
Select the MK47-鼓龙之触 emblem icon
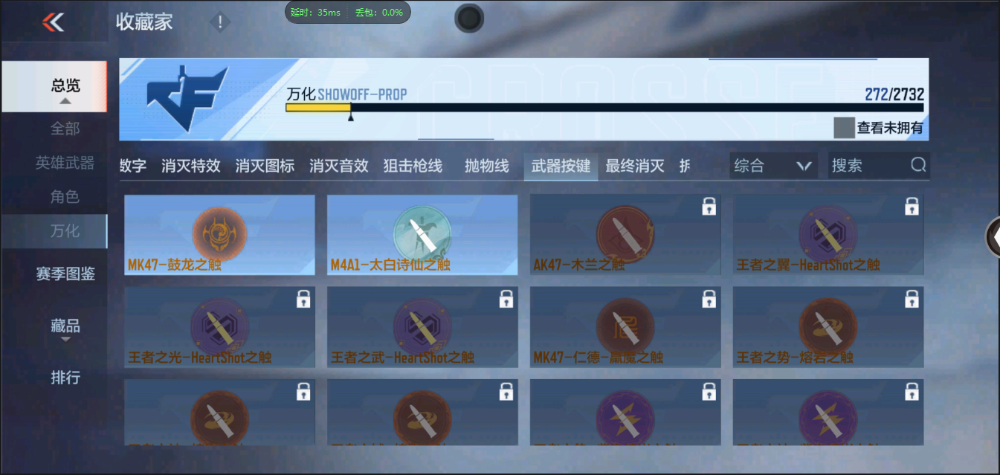tap(219, 233)
